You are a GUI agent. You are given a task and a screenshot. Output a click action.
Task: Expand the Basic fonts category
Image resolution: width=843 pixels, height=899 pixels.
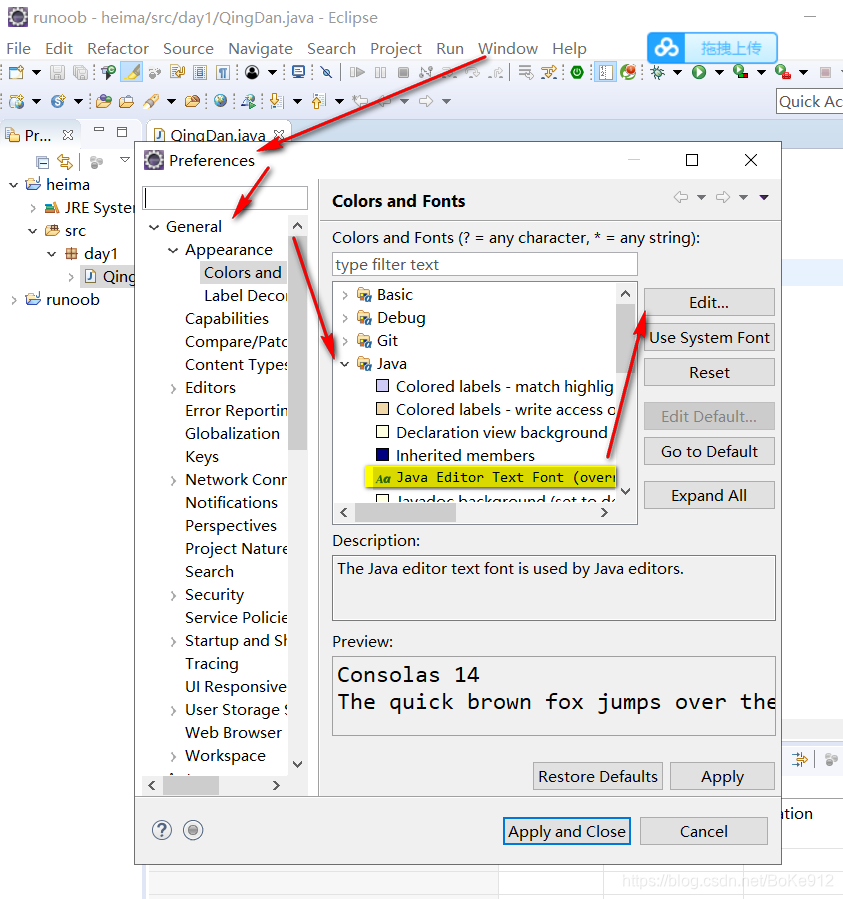345,295
